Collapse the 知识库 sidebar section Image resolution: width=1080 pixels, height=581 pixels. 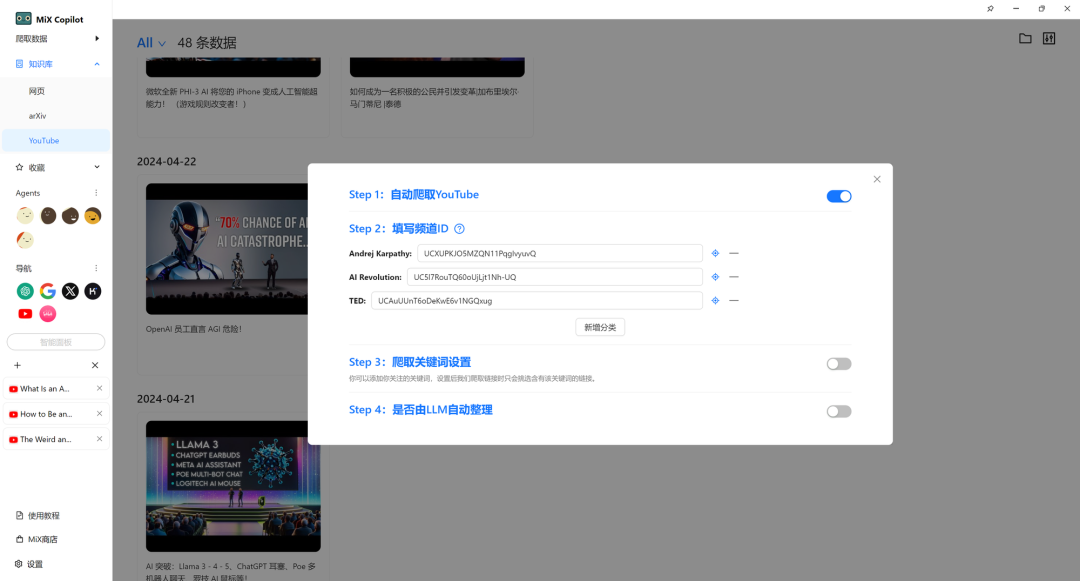pyautogui.click(x=56, y=64)
